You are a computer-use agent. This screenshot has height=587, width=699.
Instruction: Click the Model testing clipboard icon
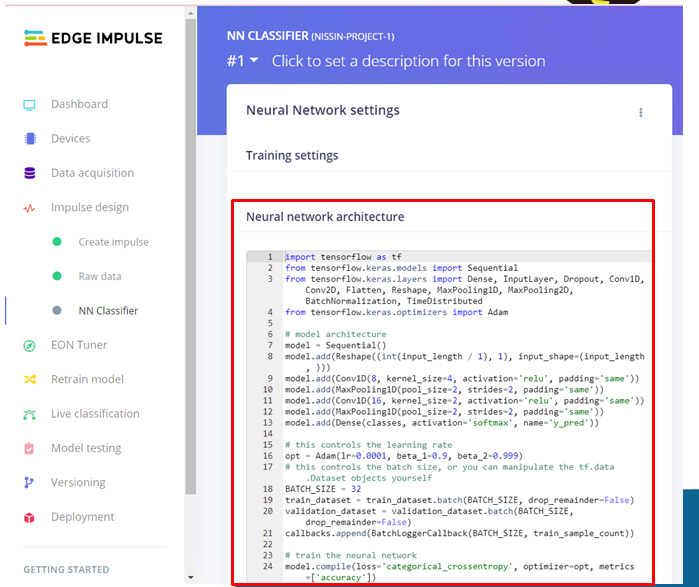pyautogui.click(x=29, y=448)
